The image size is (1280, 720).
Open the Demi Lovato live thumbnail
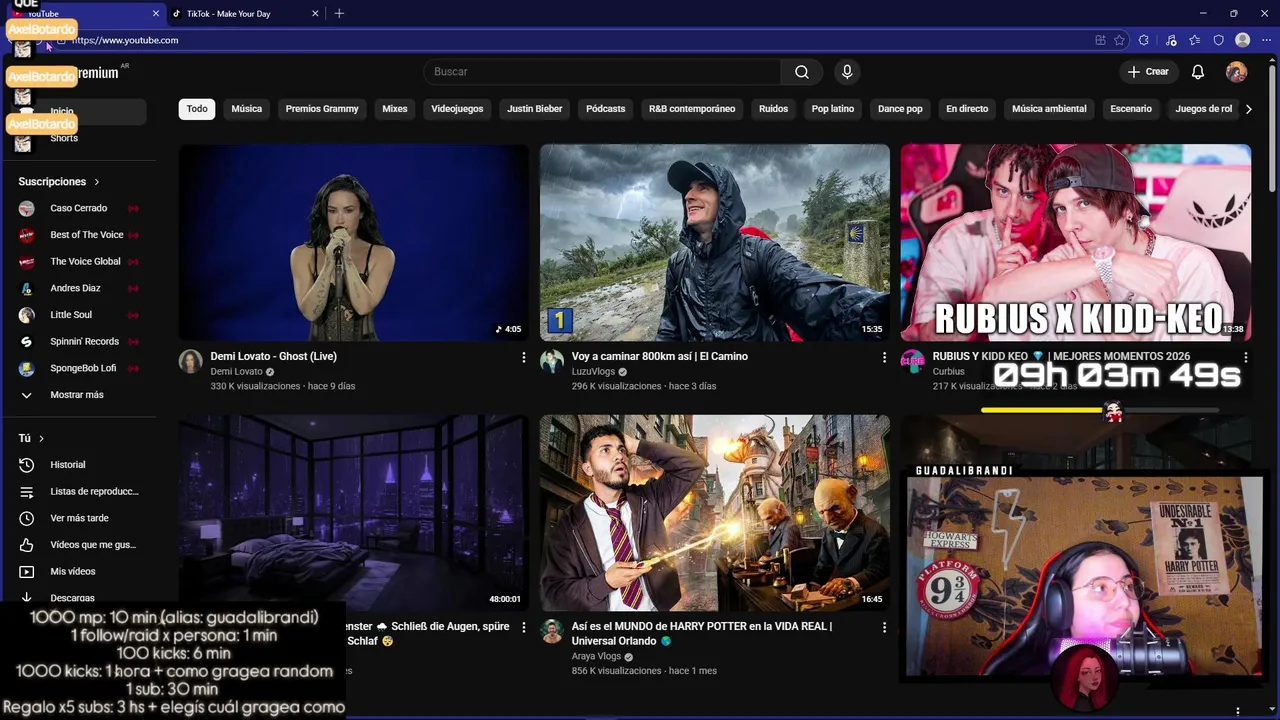click(354, 242)
